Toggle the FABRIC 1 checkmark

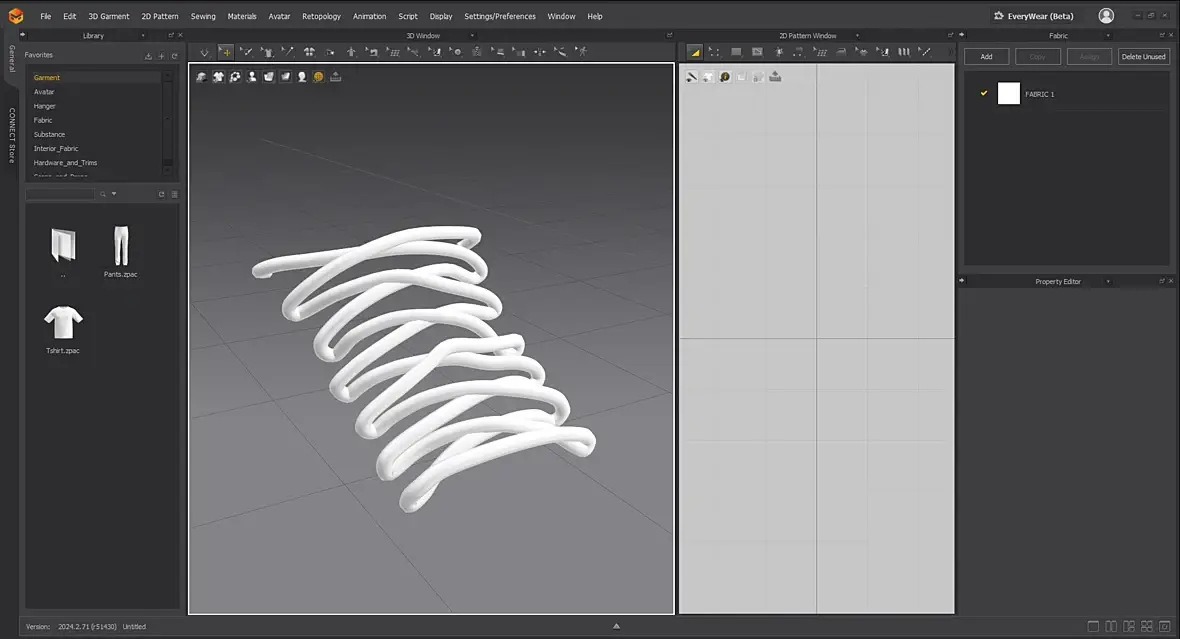pos(984,93)
